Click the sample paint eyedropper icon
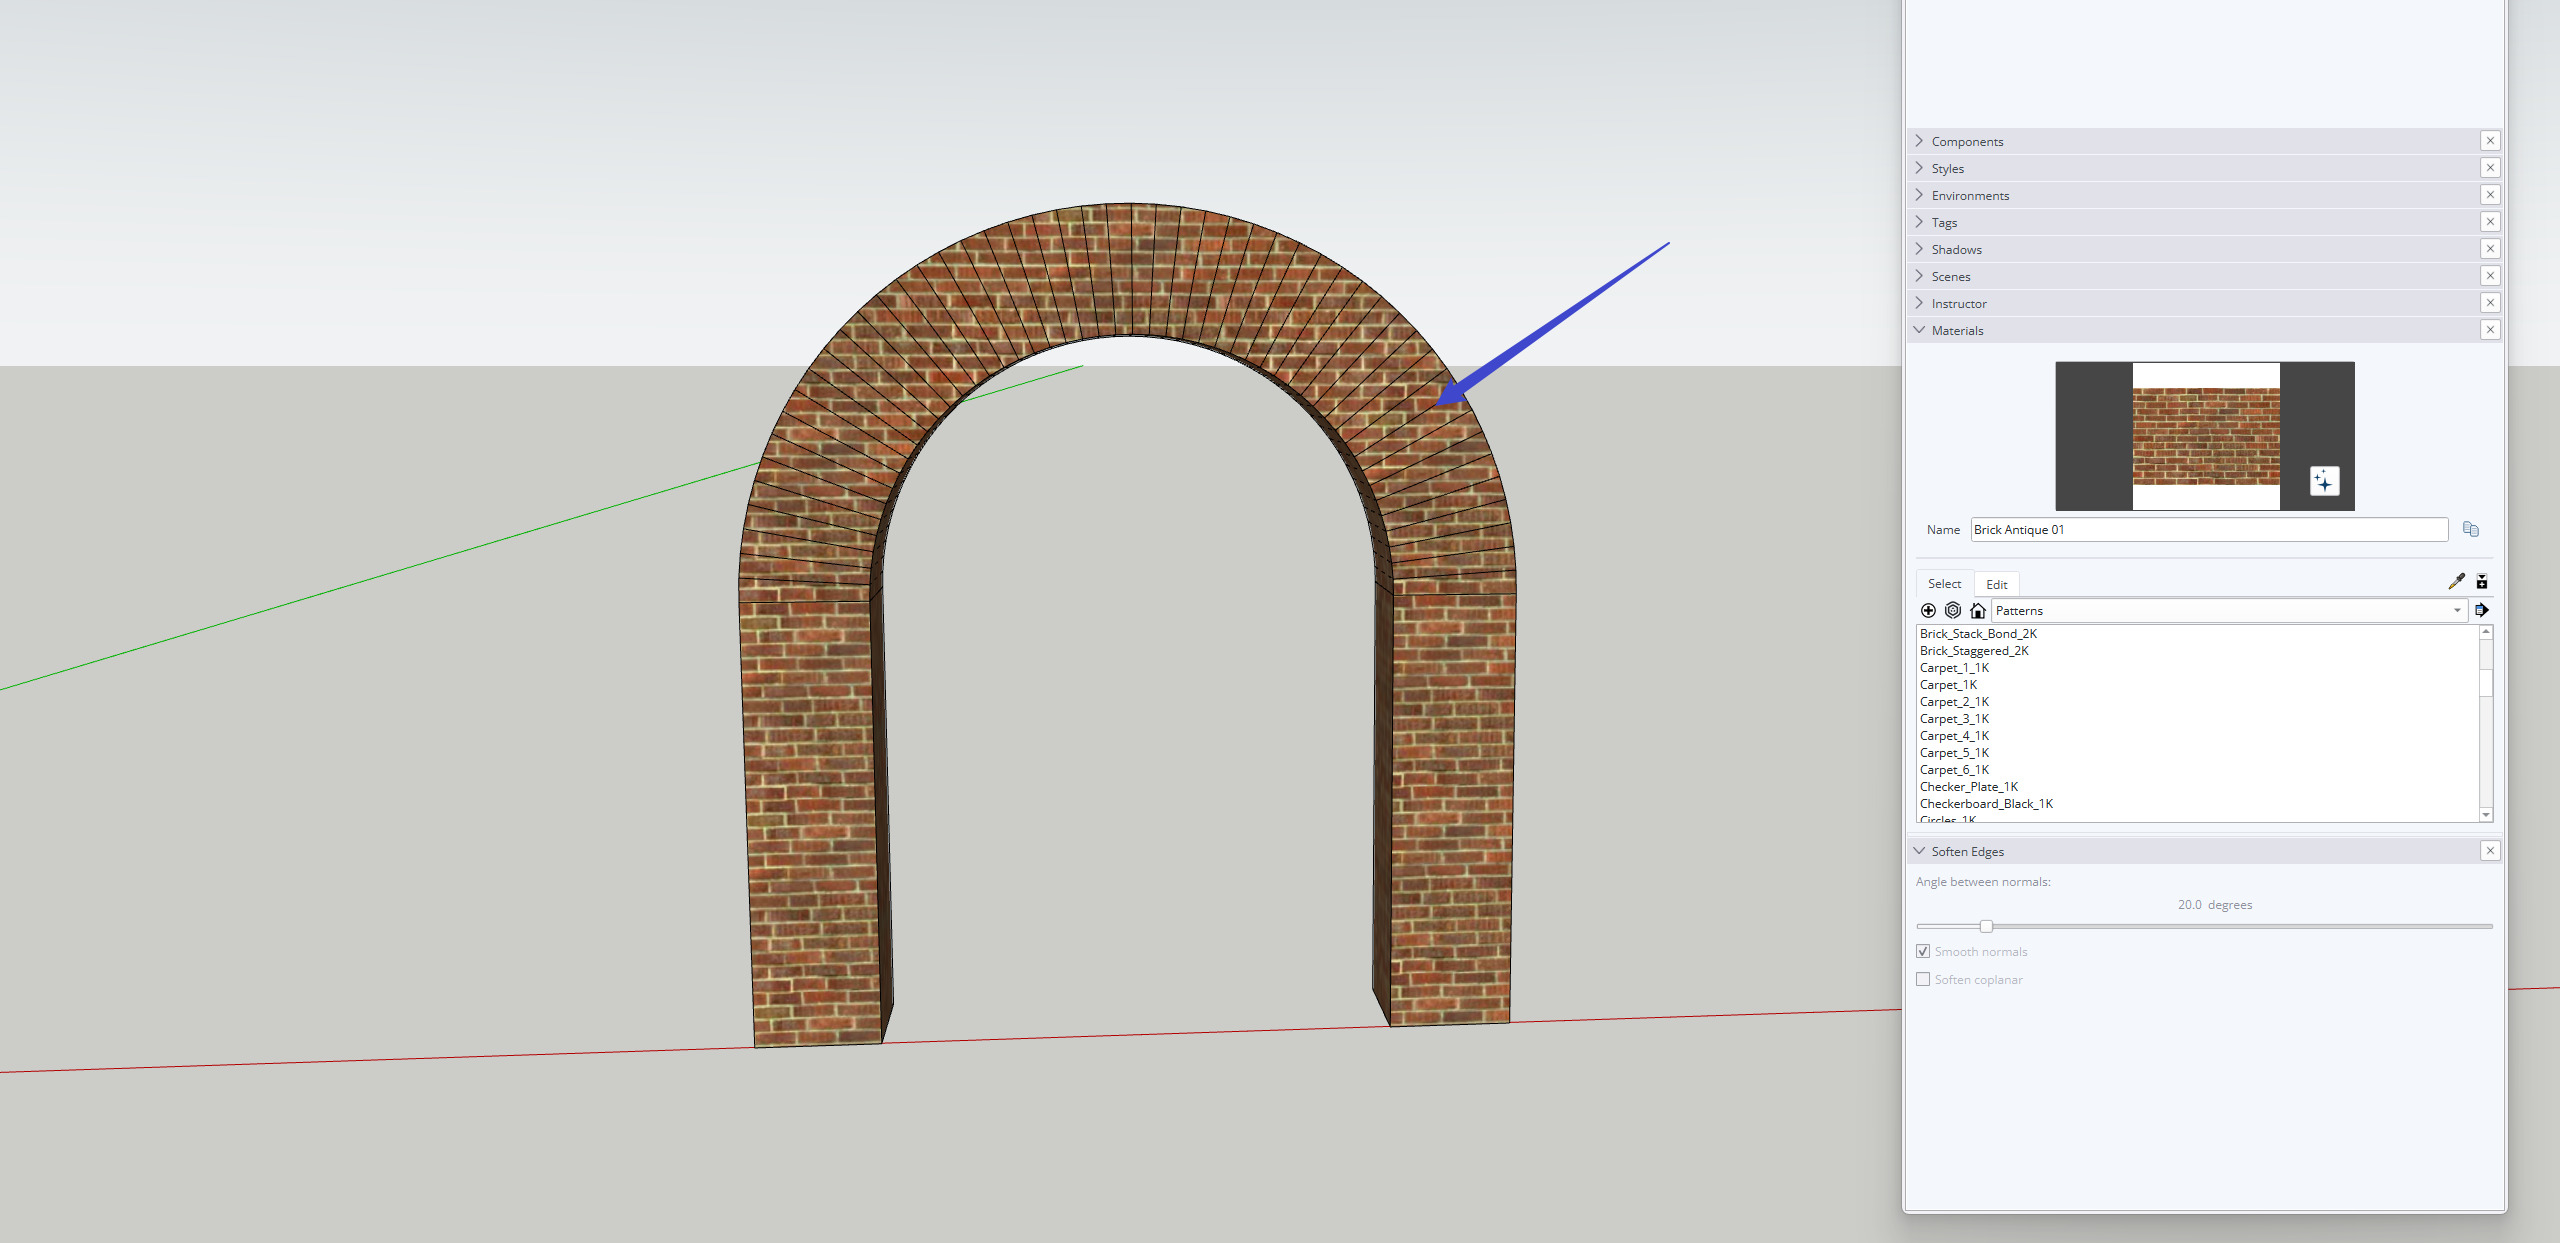This screenshot has height=1243, width=2560. tap(2456, 581)
